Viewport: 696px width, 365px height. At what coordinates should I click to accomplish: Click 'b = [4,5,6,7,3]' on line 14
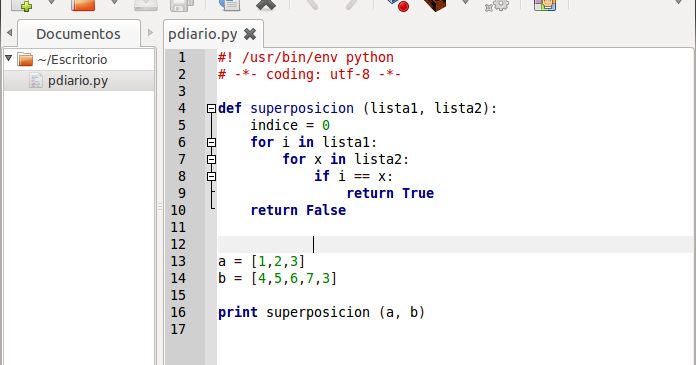click(277, 278)
